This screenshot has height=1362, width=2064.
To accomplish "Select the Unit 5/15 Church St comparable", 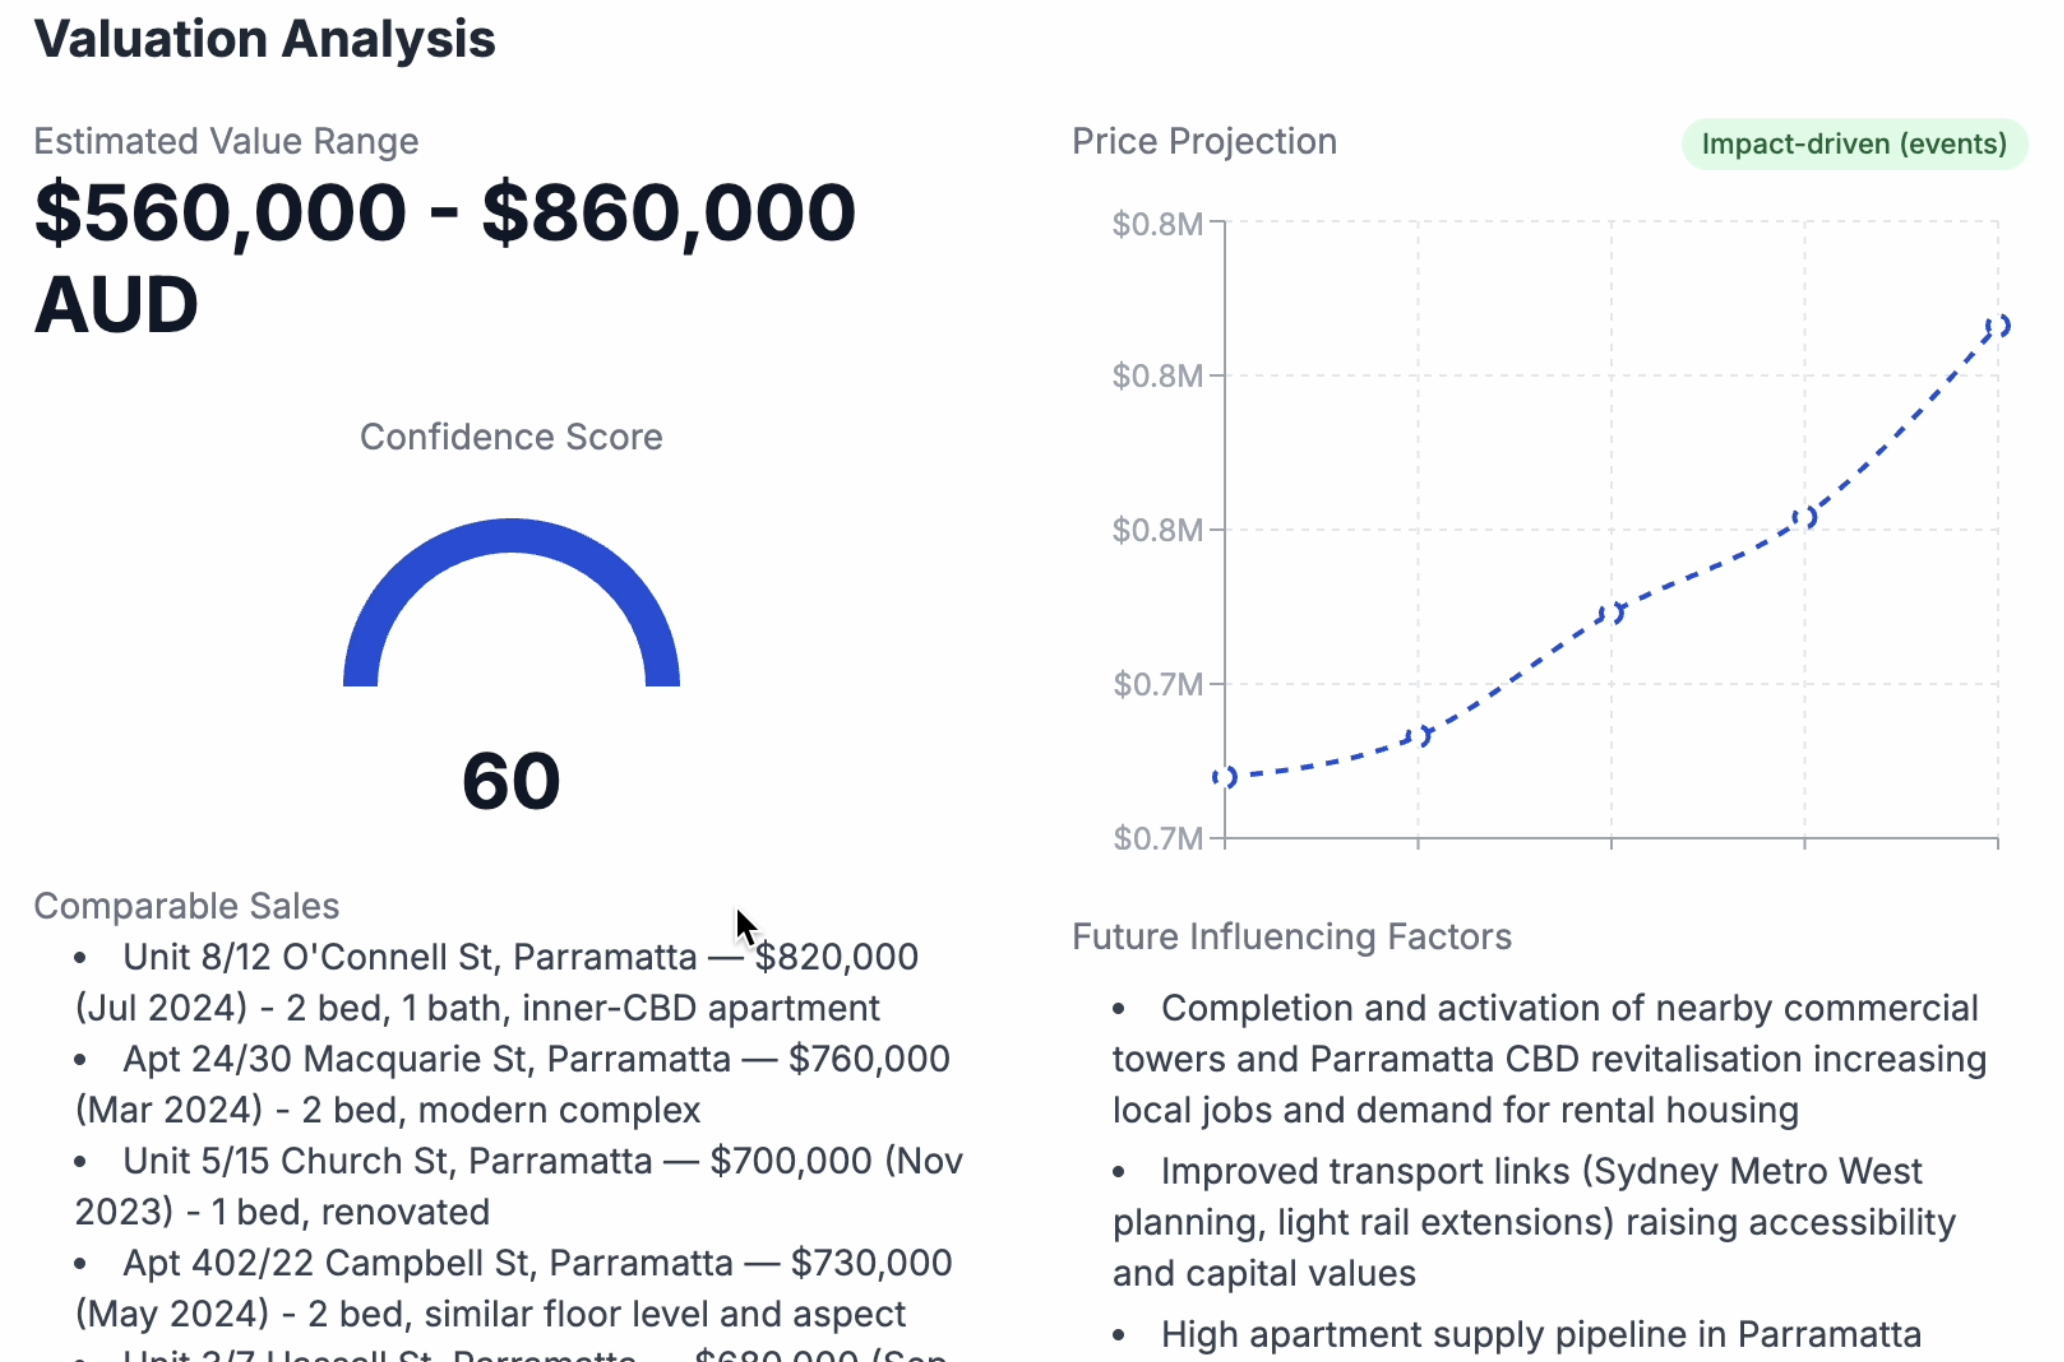I will coord(519,1186).
